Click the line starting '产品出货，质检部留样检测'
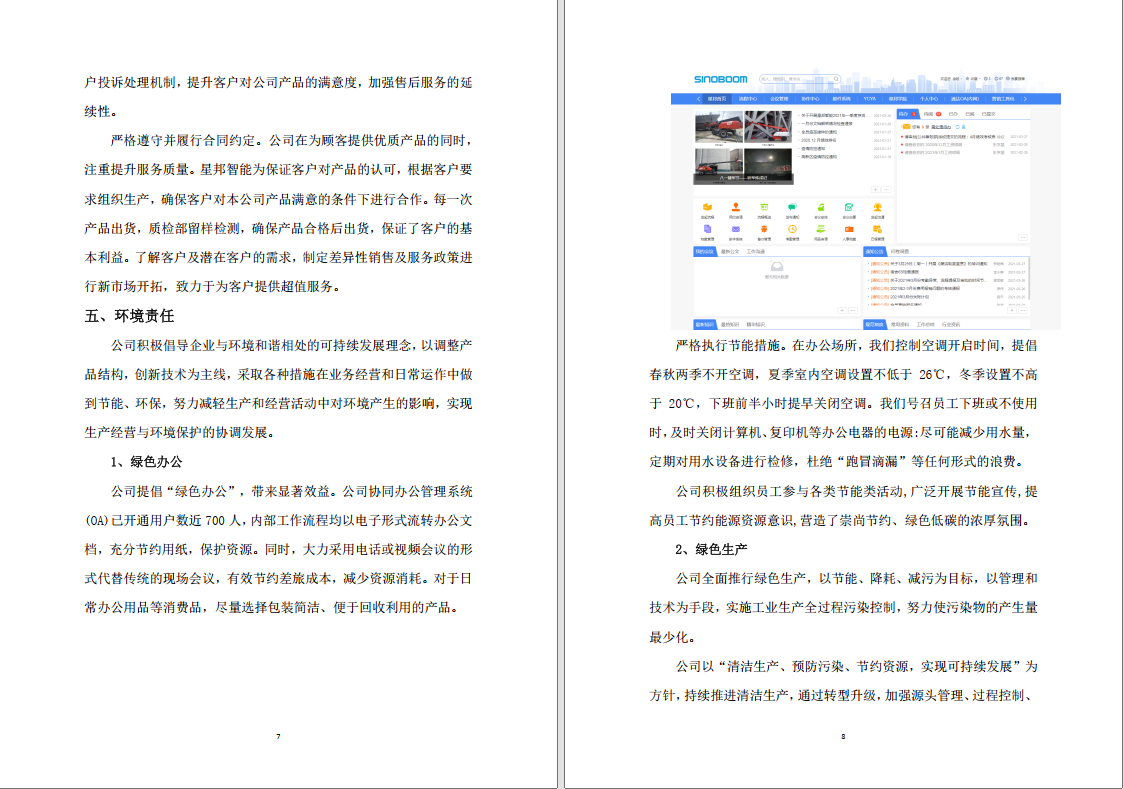1124x789 pixels. (x=278, y=229)
